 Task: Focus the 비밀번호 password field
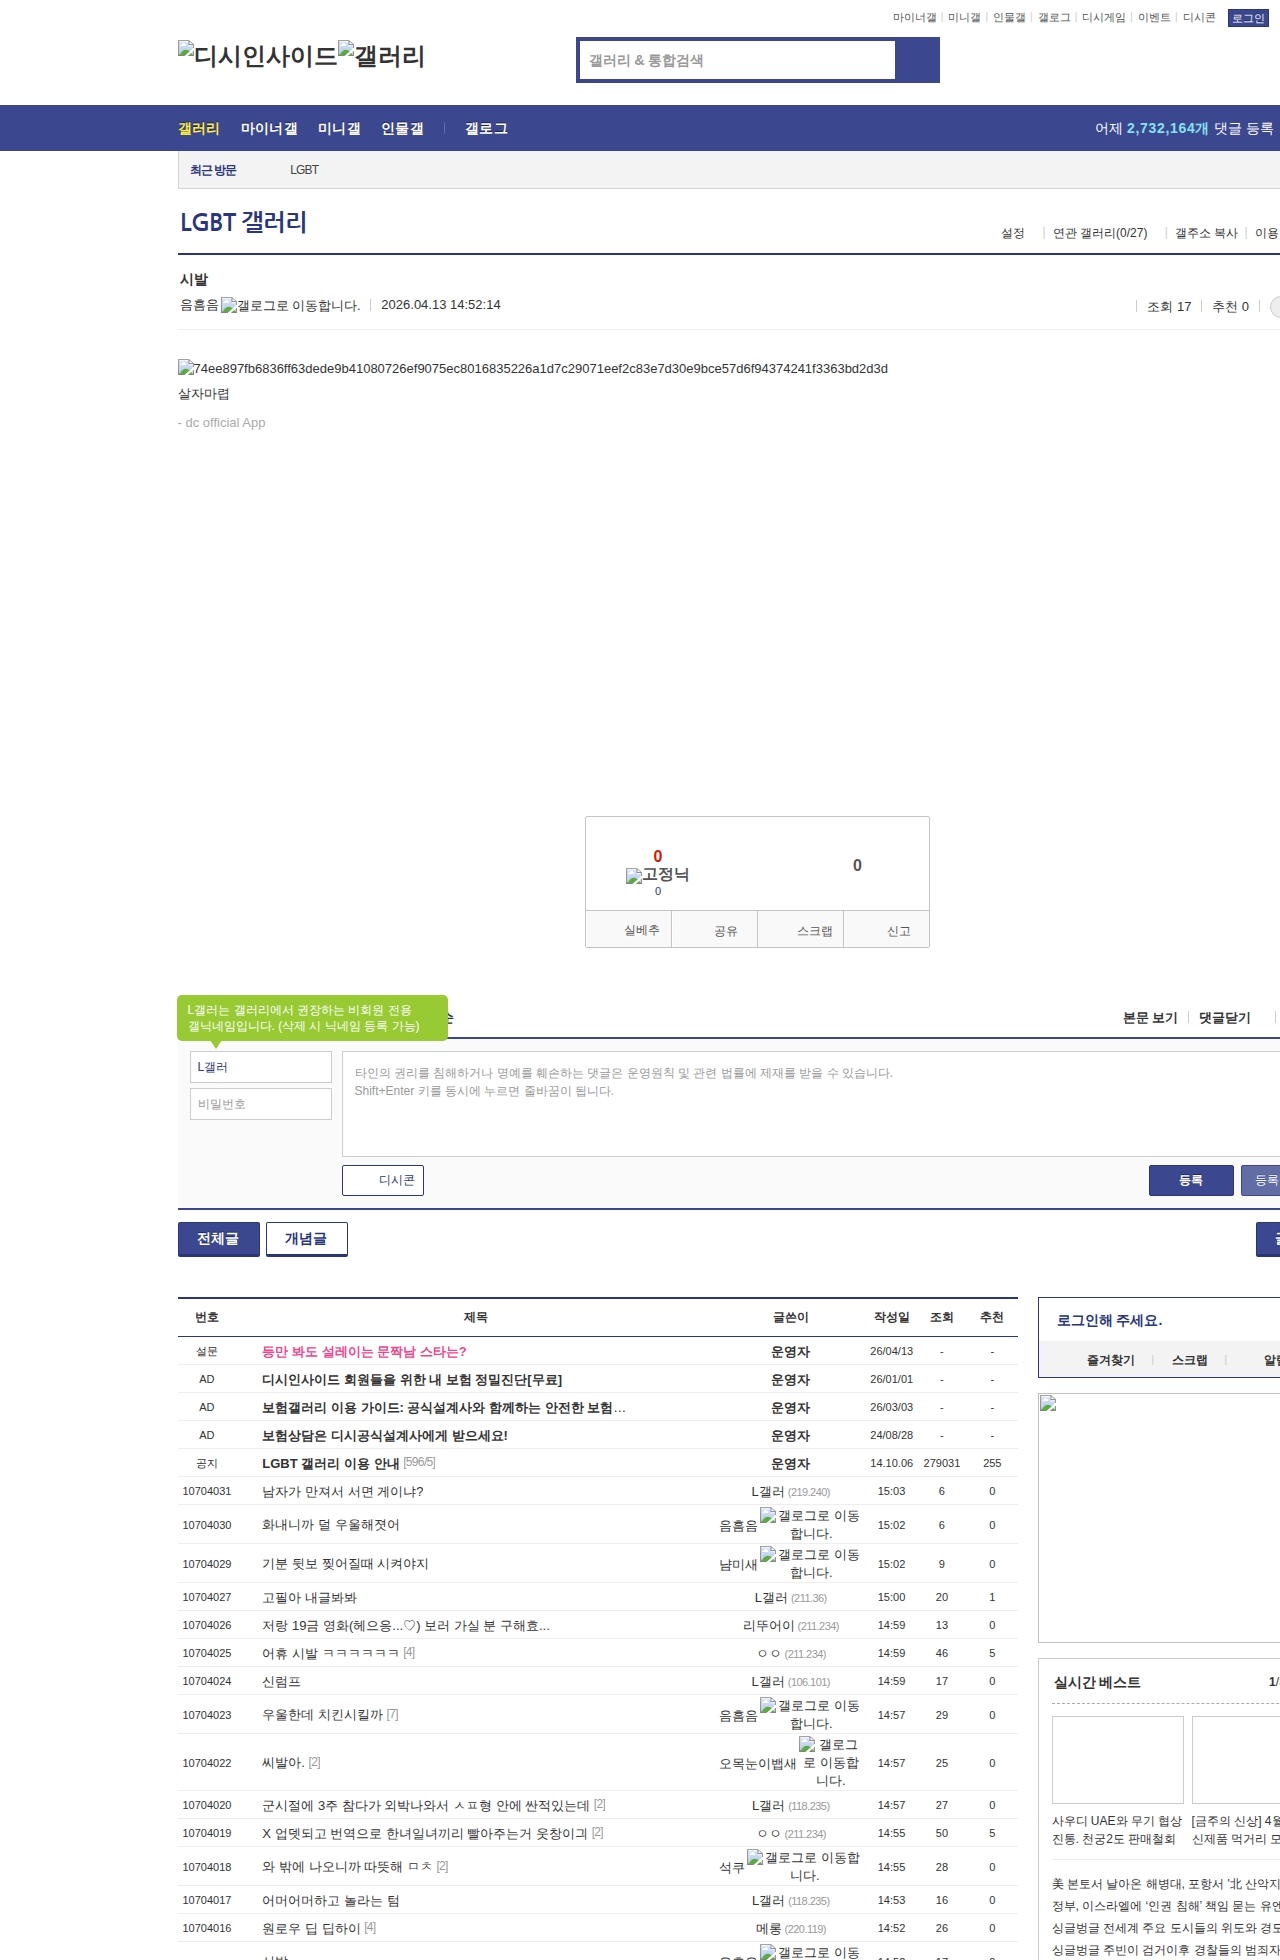[261, 1104]
